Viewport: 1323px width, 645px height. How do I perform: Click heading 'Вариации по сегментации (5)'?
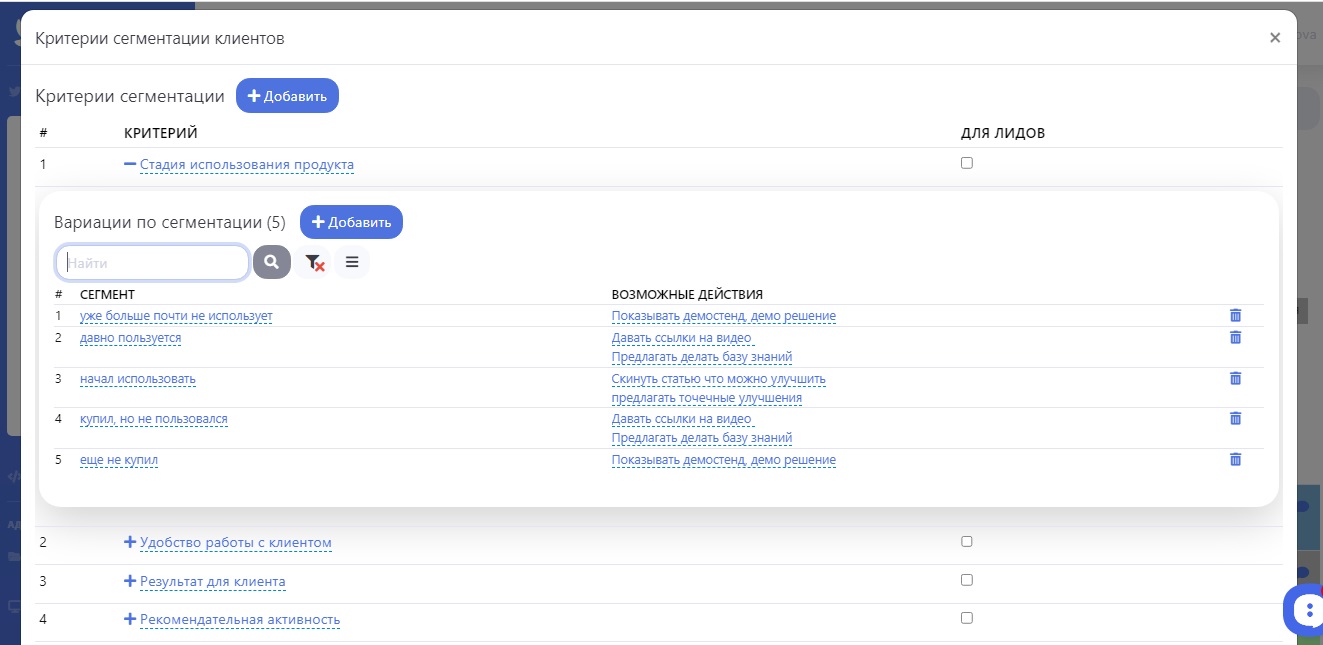170,222
